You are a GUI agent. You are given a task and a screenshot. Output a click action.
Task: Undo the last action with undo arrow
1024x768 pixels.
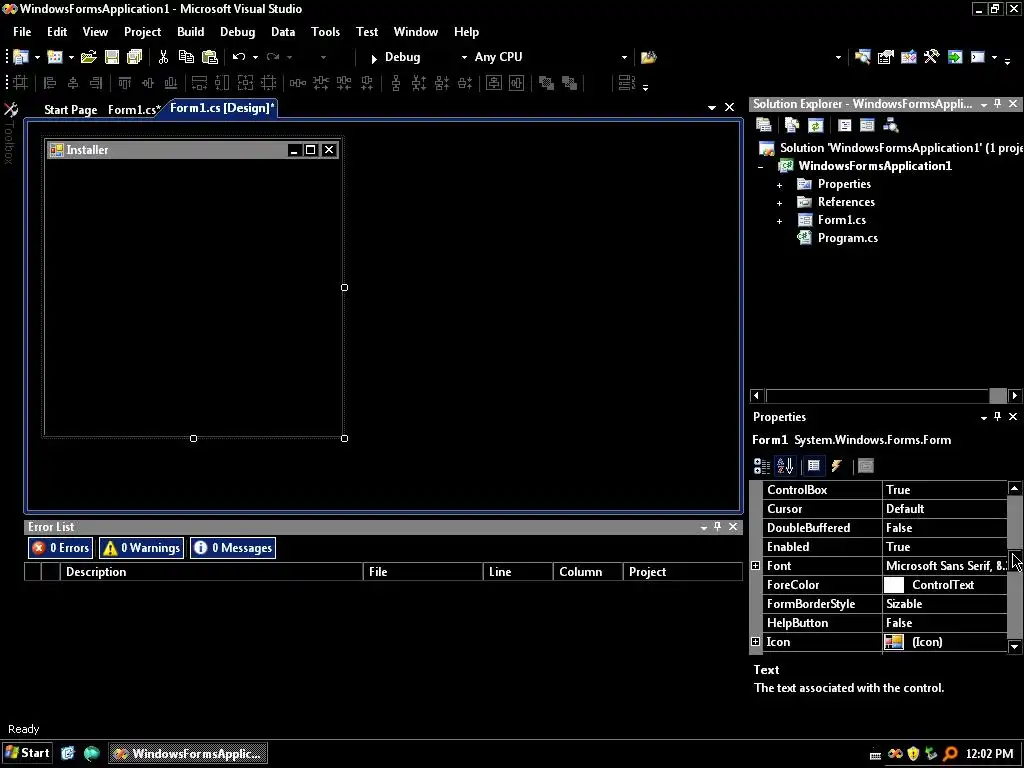pos(239,57)
